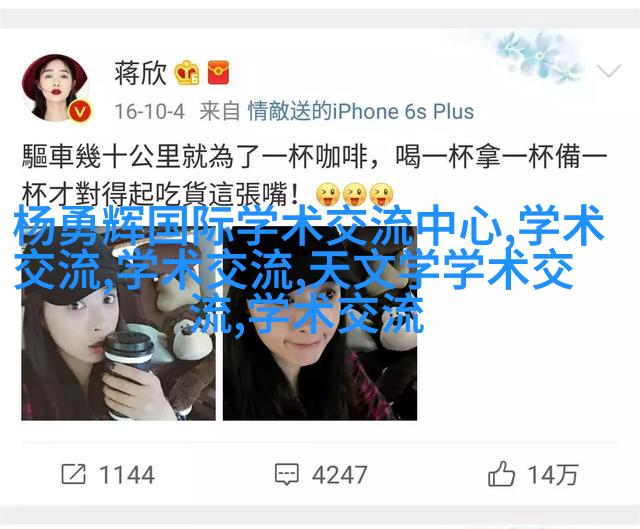Click the 14万 likes count
The height and width of the screenshot is (529, 640).
pyautogui.click(x=553, y=475)
